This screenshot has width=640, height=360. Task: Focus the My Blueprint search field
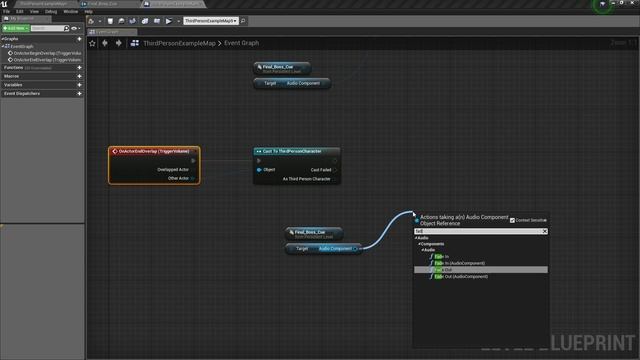(x=47, y=28)
